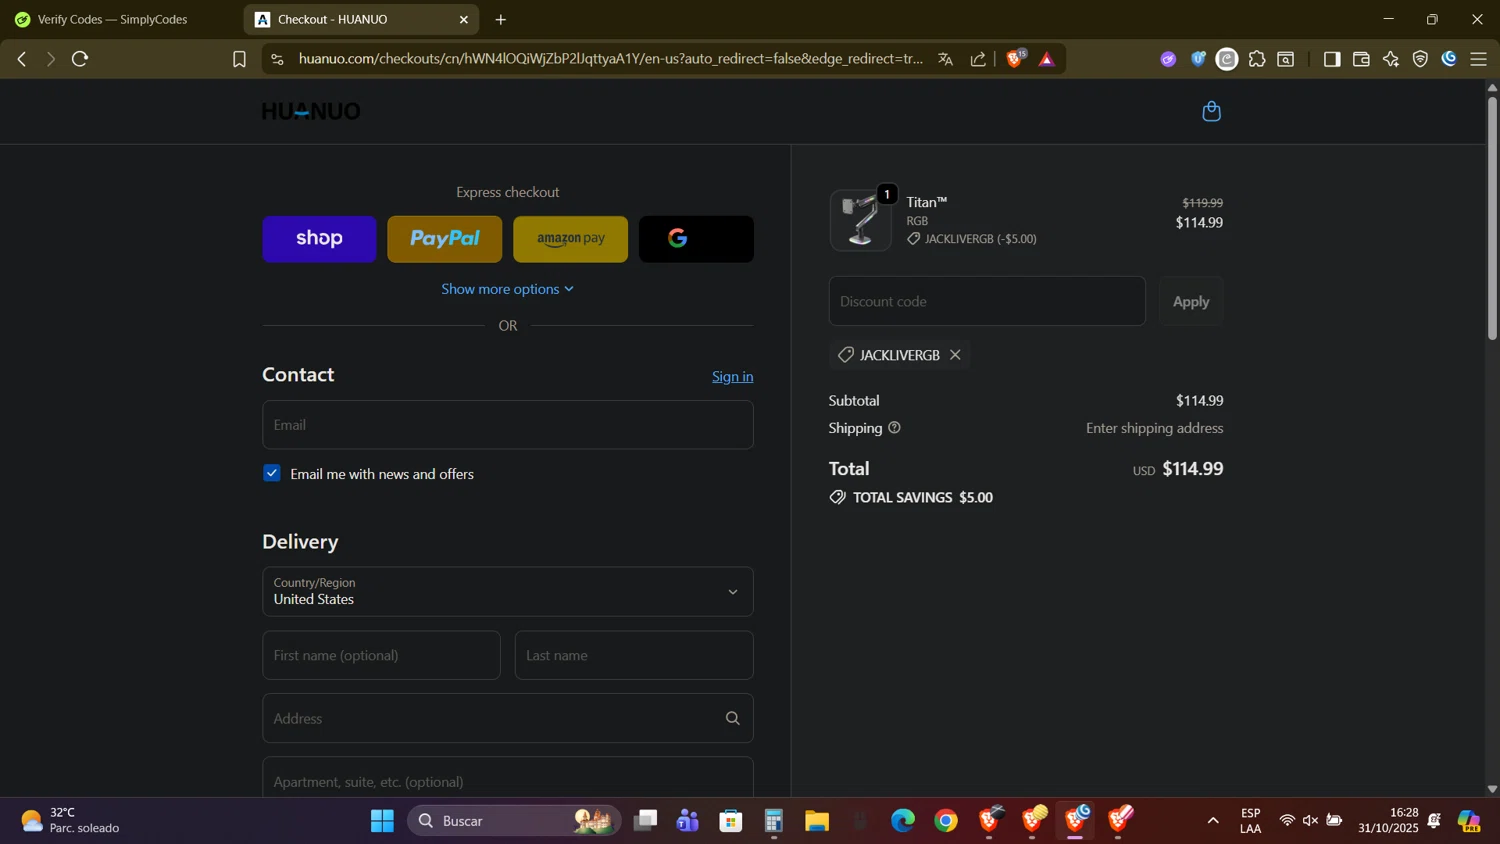Go back with the browser back arrow

(x=21, y=59)
